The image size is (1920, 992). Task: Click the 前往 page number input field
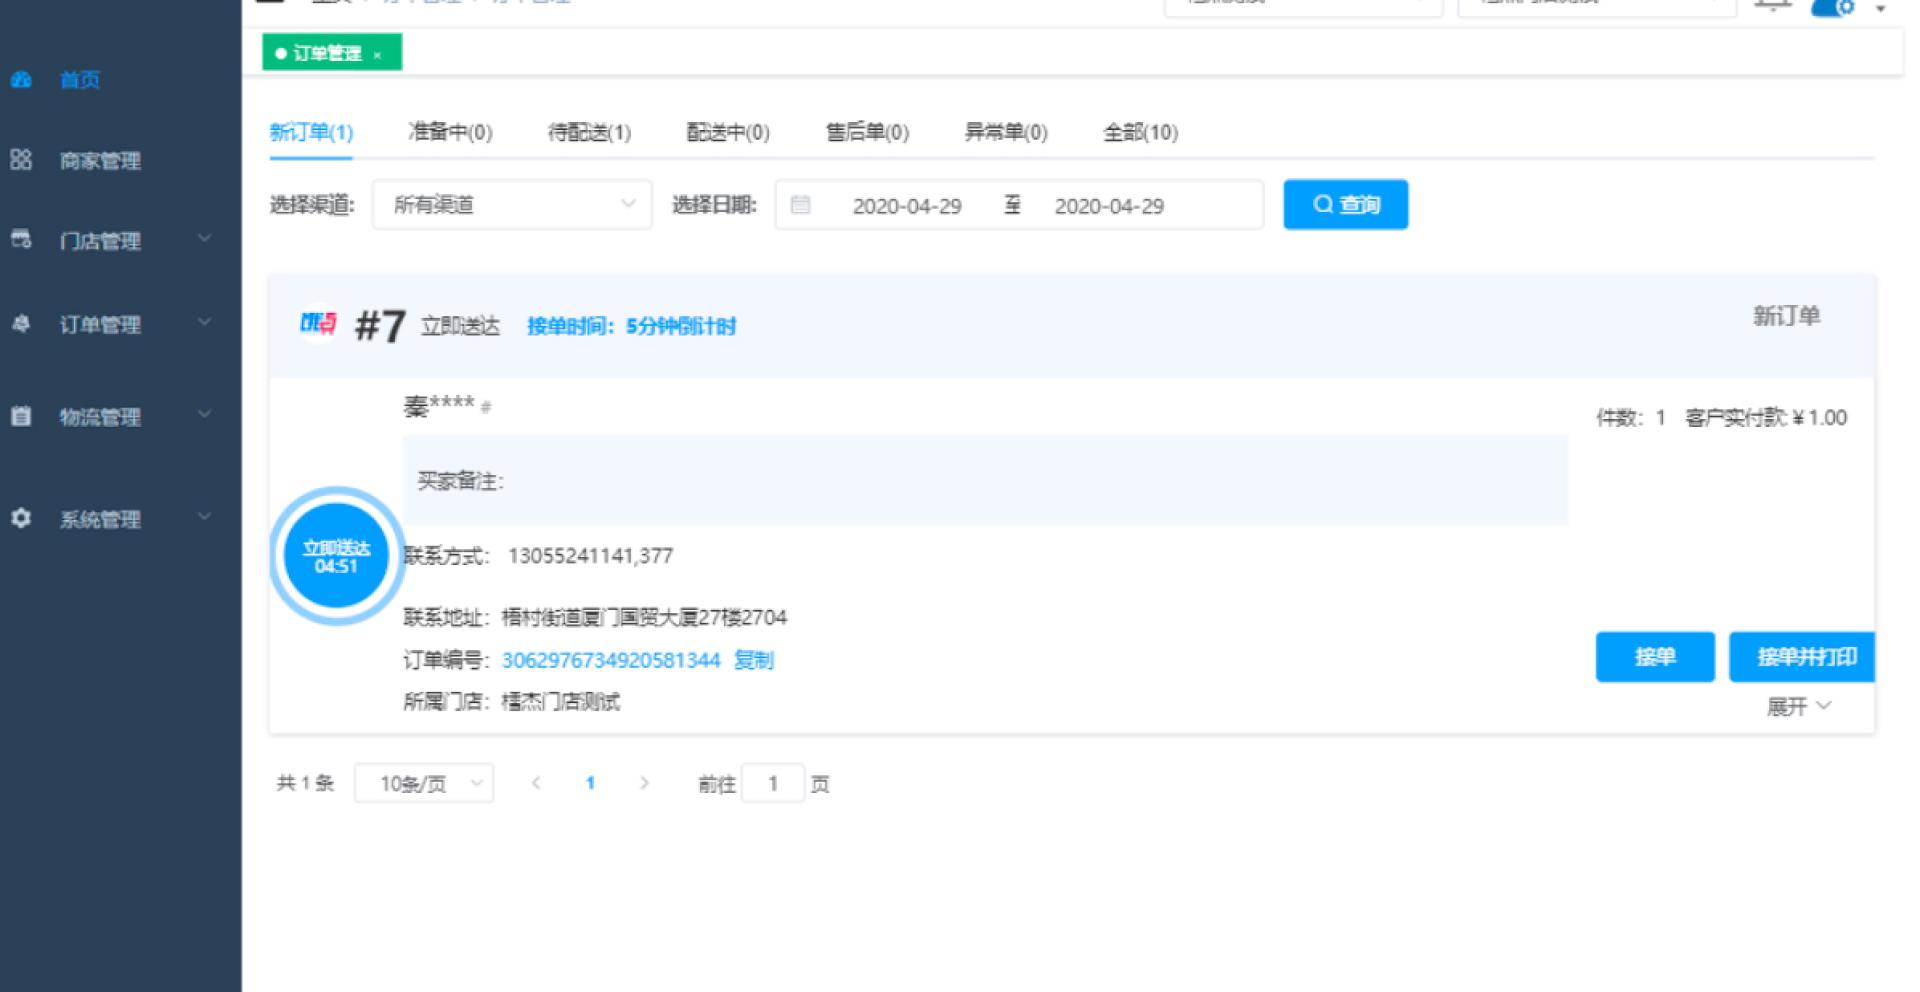pos(773,783)
